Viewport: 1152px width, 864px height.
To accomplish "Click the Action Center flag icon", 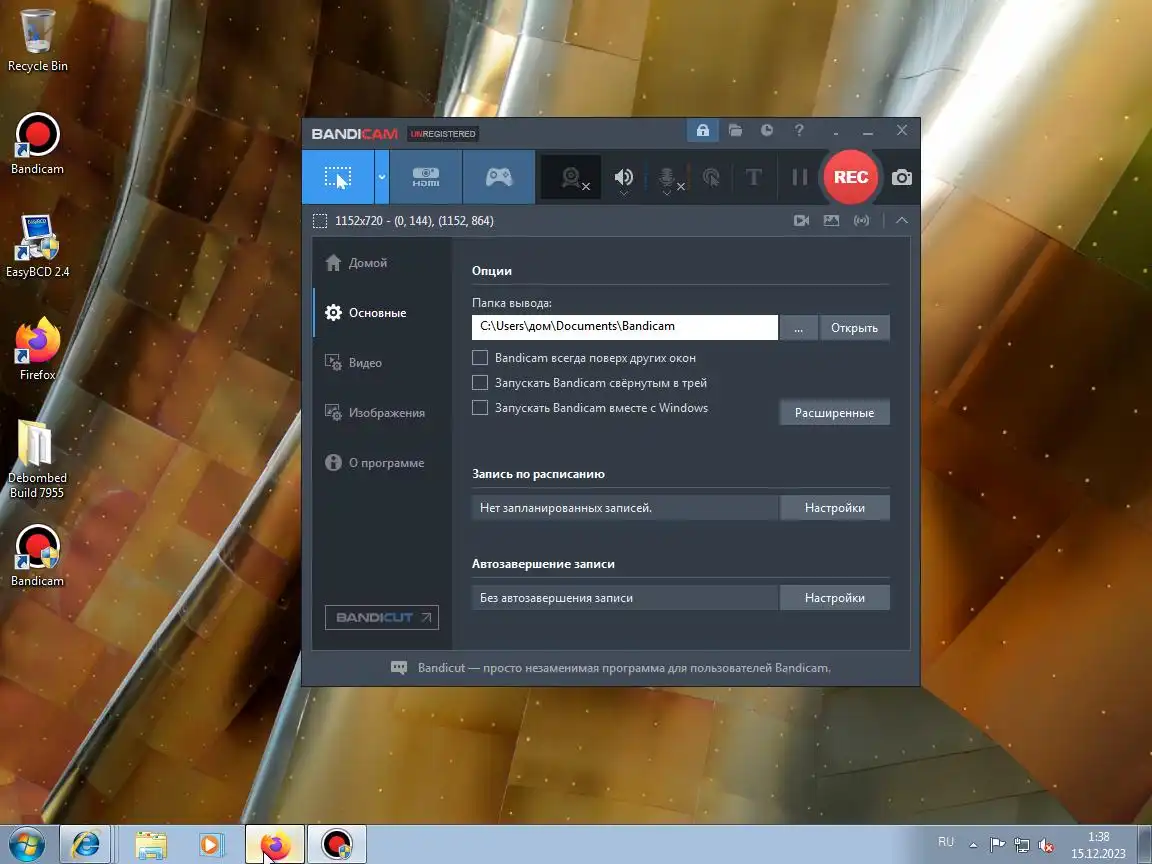I will 997,846.
